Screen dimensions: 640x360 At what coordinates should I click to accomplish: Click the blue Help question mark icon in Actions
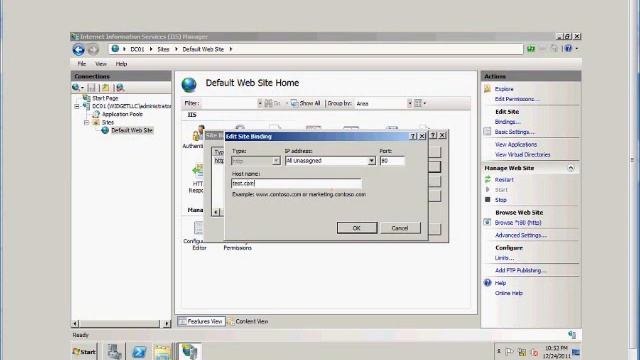coord(487,282)
